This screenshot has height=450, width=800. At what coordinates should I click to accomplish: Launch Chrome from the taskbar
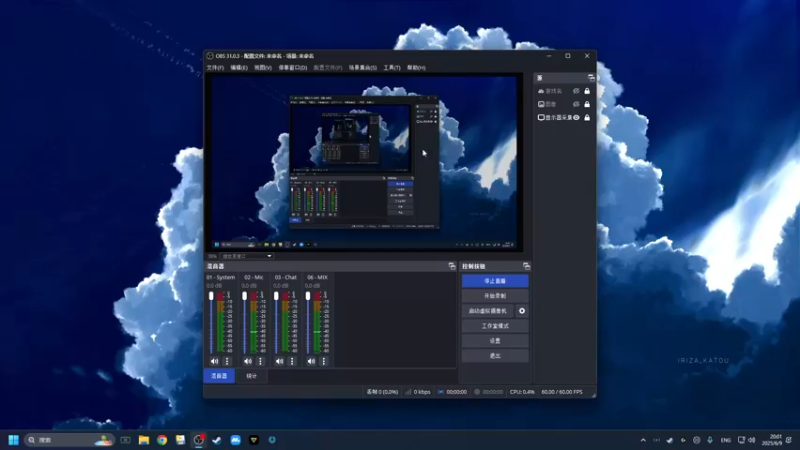pyautogui.click(x=162, y=440)
